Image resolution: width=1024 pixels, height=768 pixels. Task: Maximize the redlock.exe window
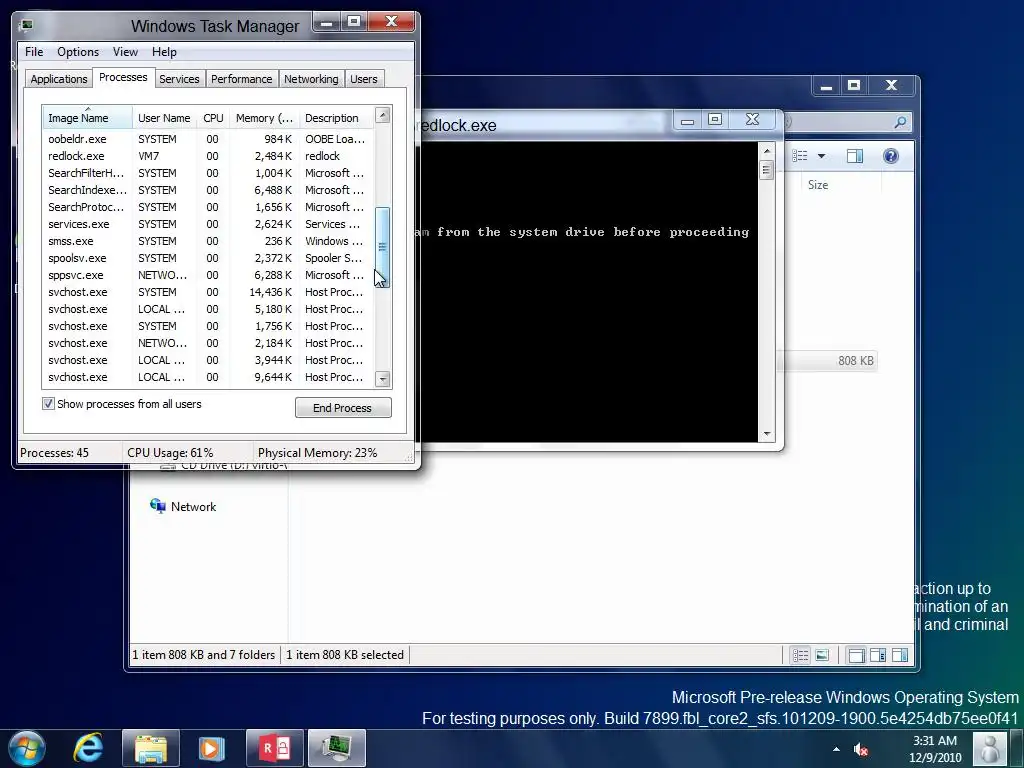tap(715, 120)
